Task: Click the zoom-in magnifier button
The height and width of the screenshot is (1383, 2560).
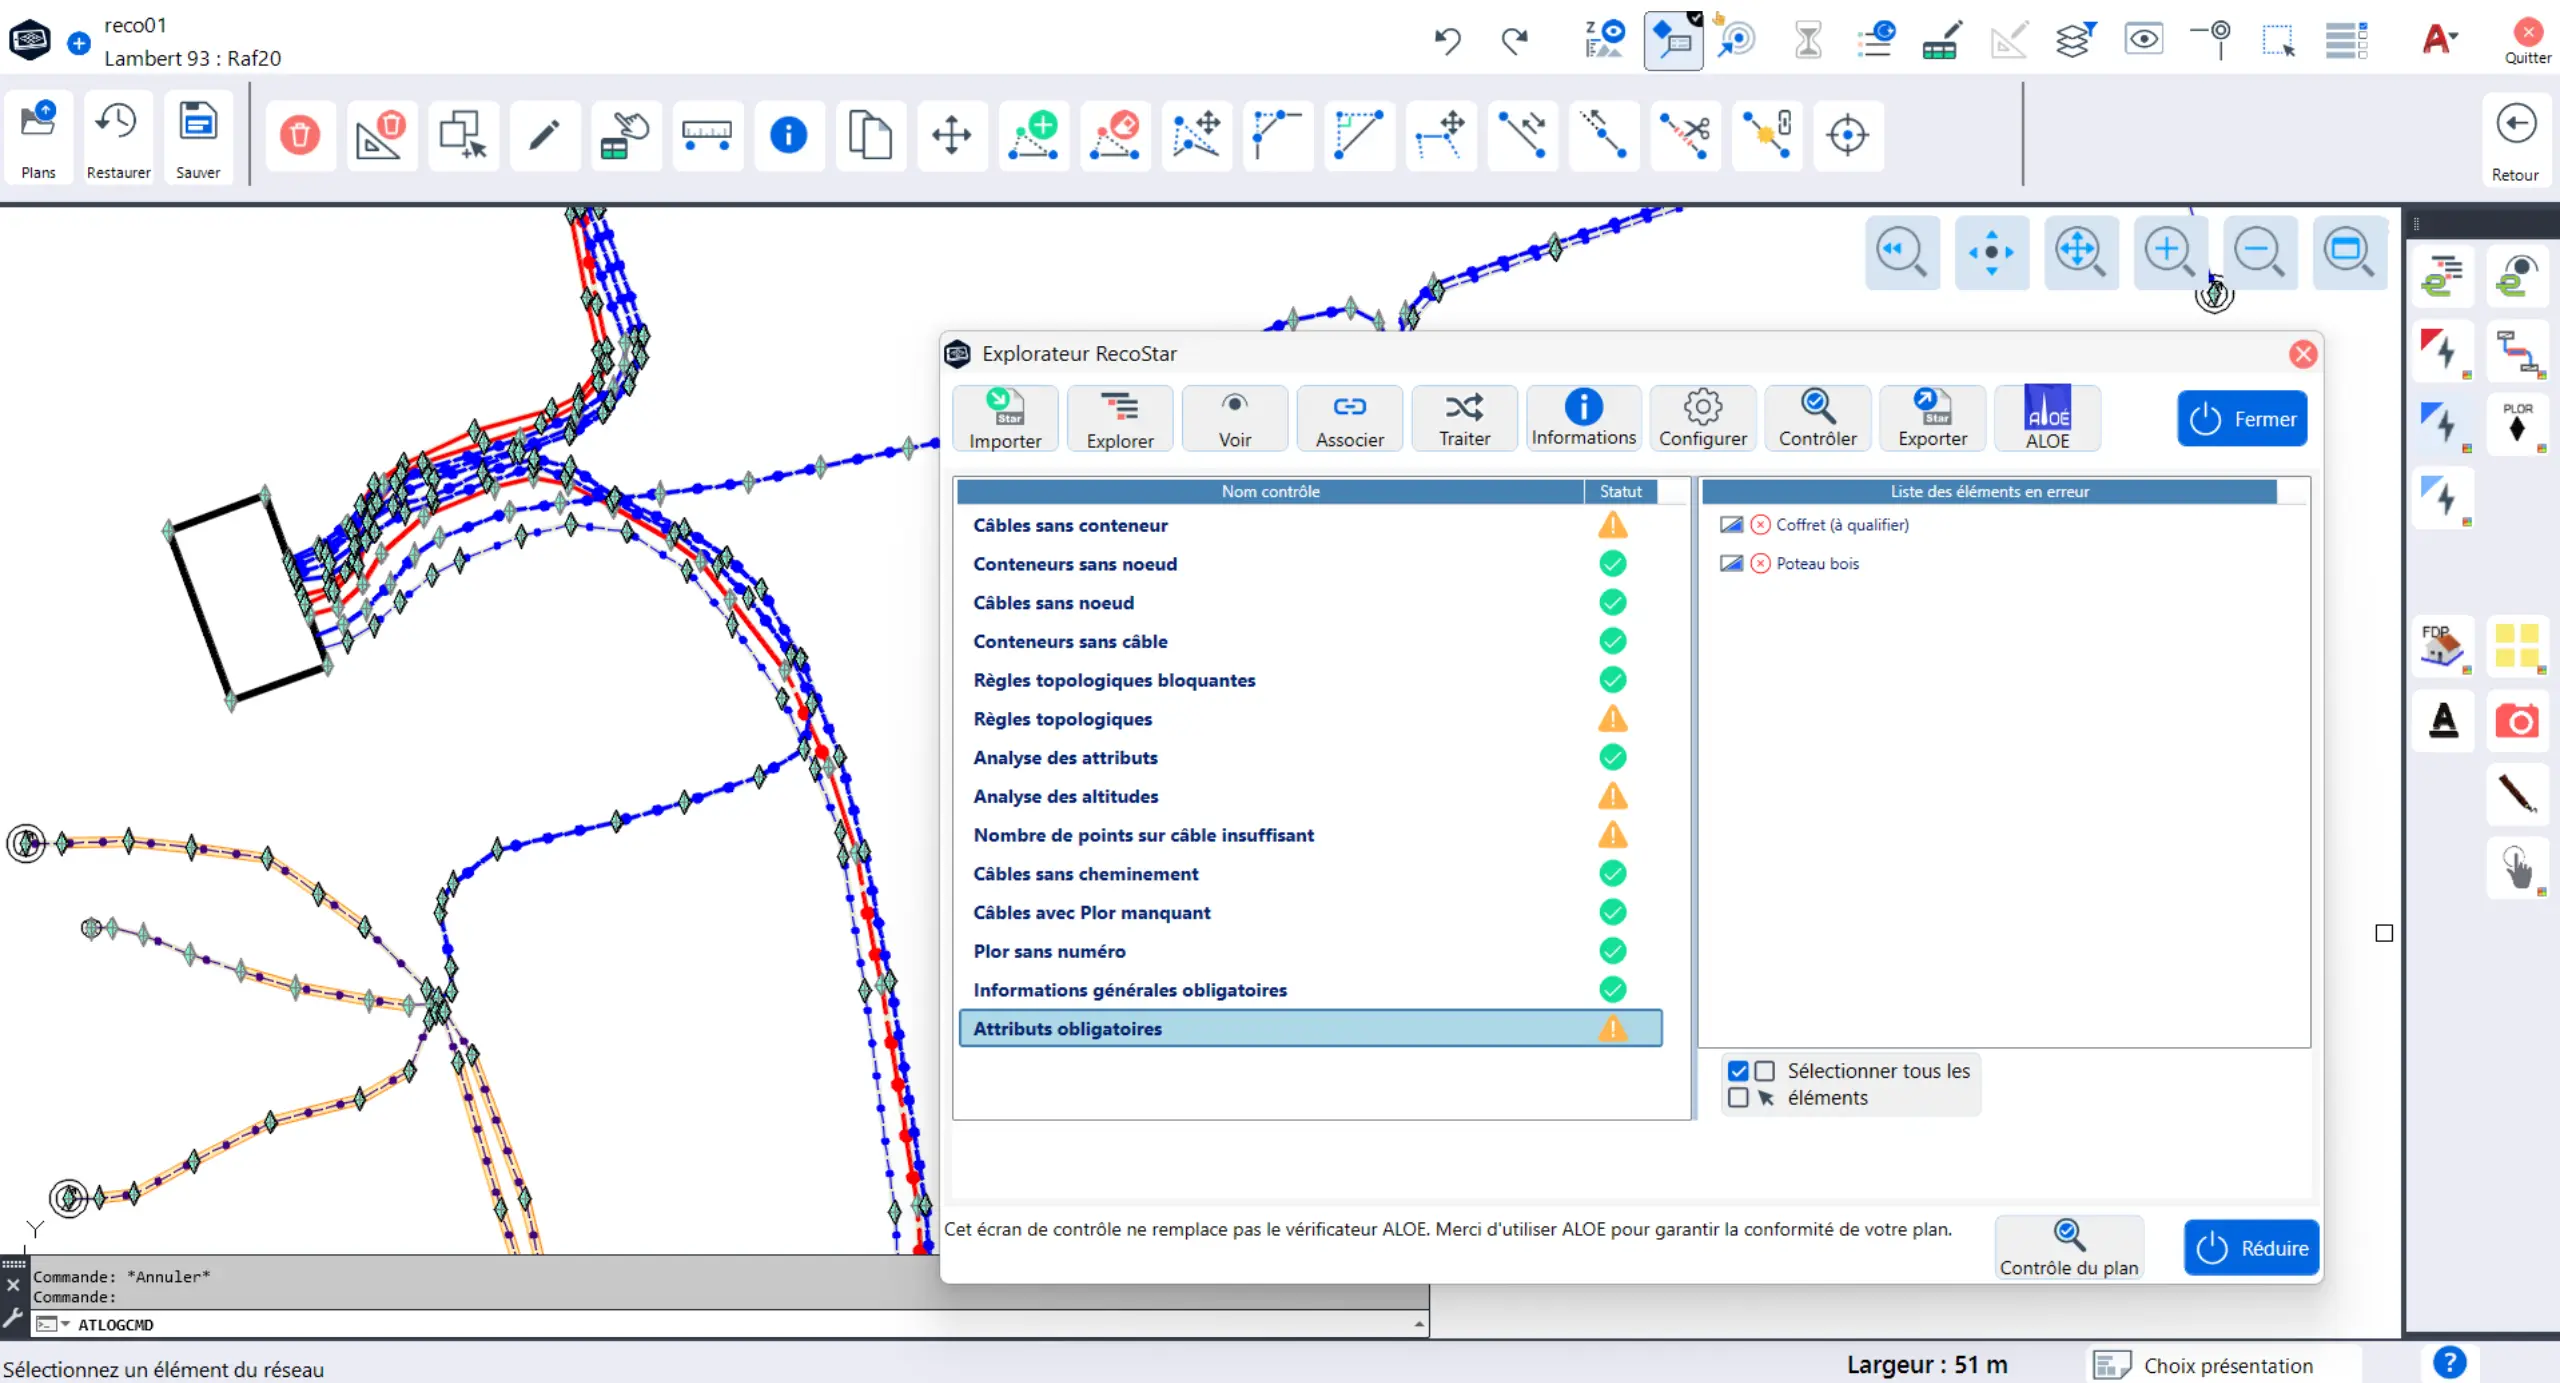Action: point(2169,252)
